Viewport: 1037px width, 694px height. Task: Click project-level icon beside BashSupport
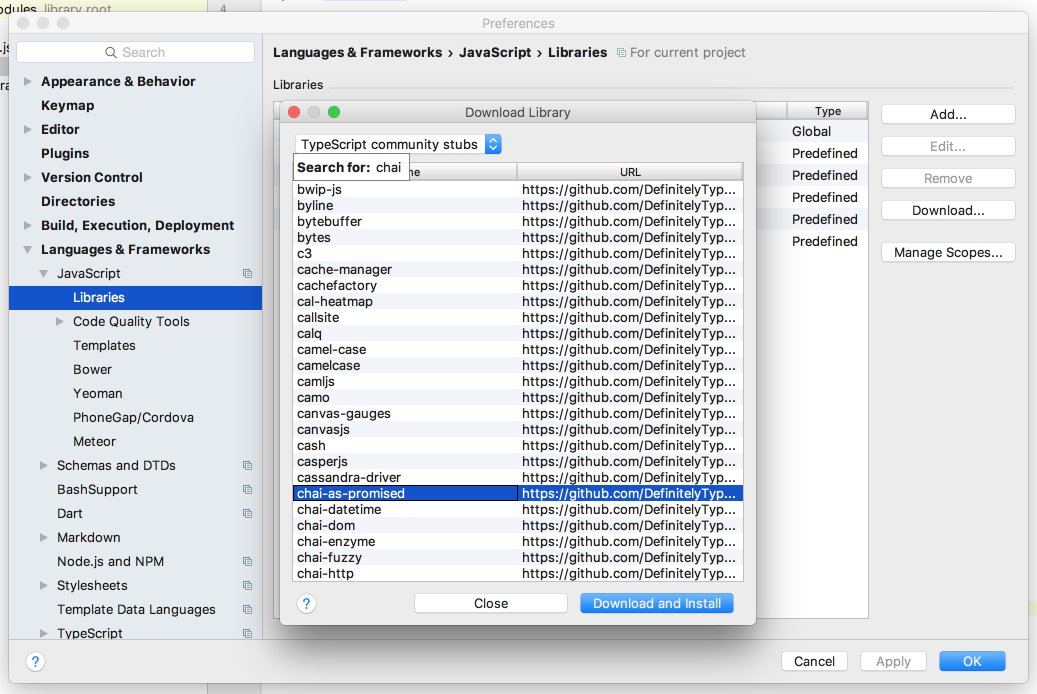click(x=247, y=490)
